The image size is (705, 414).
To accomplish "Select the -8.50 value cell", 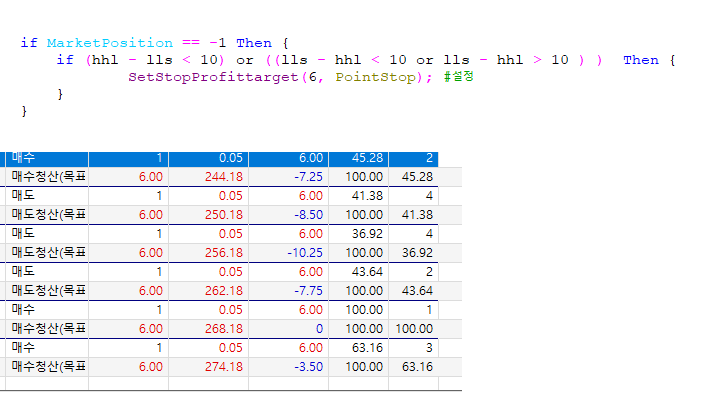I will click(x=304, y=215).
